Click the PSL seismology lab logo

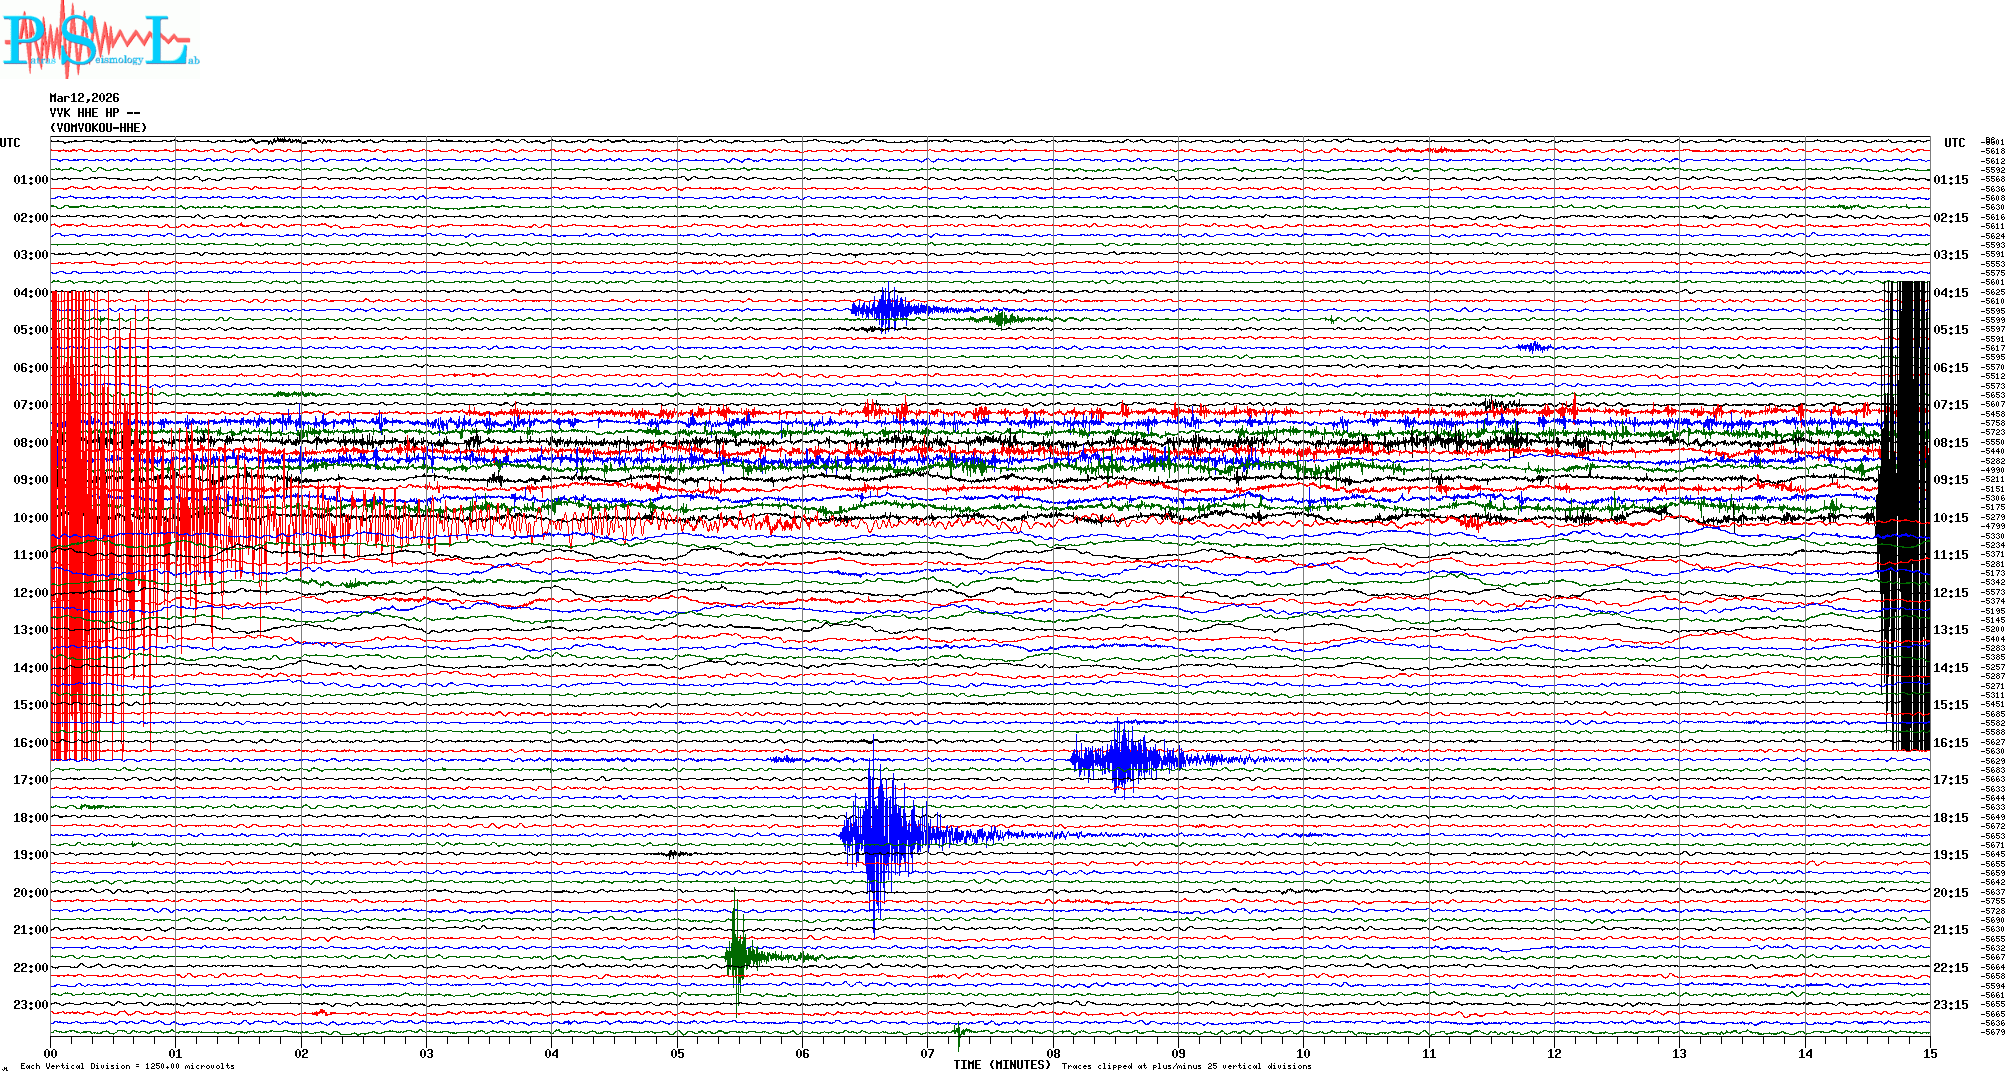pos(100,40)
